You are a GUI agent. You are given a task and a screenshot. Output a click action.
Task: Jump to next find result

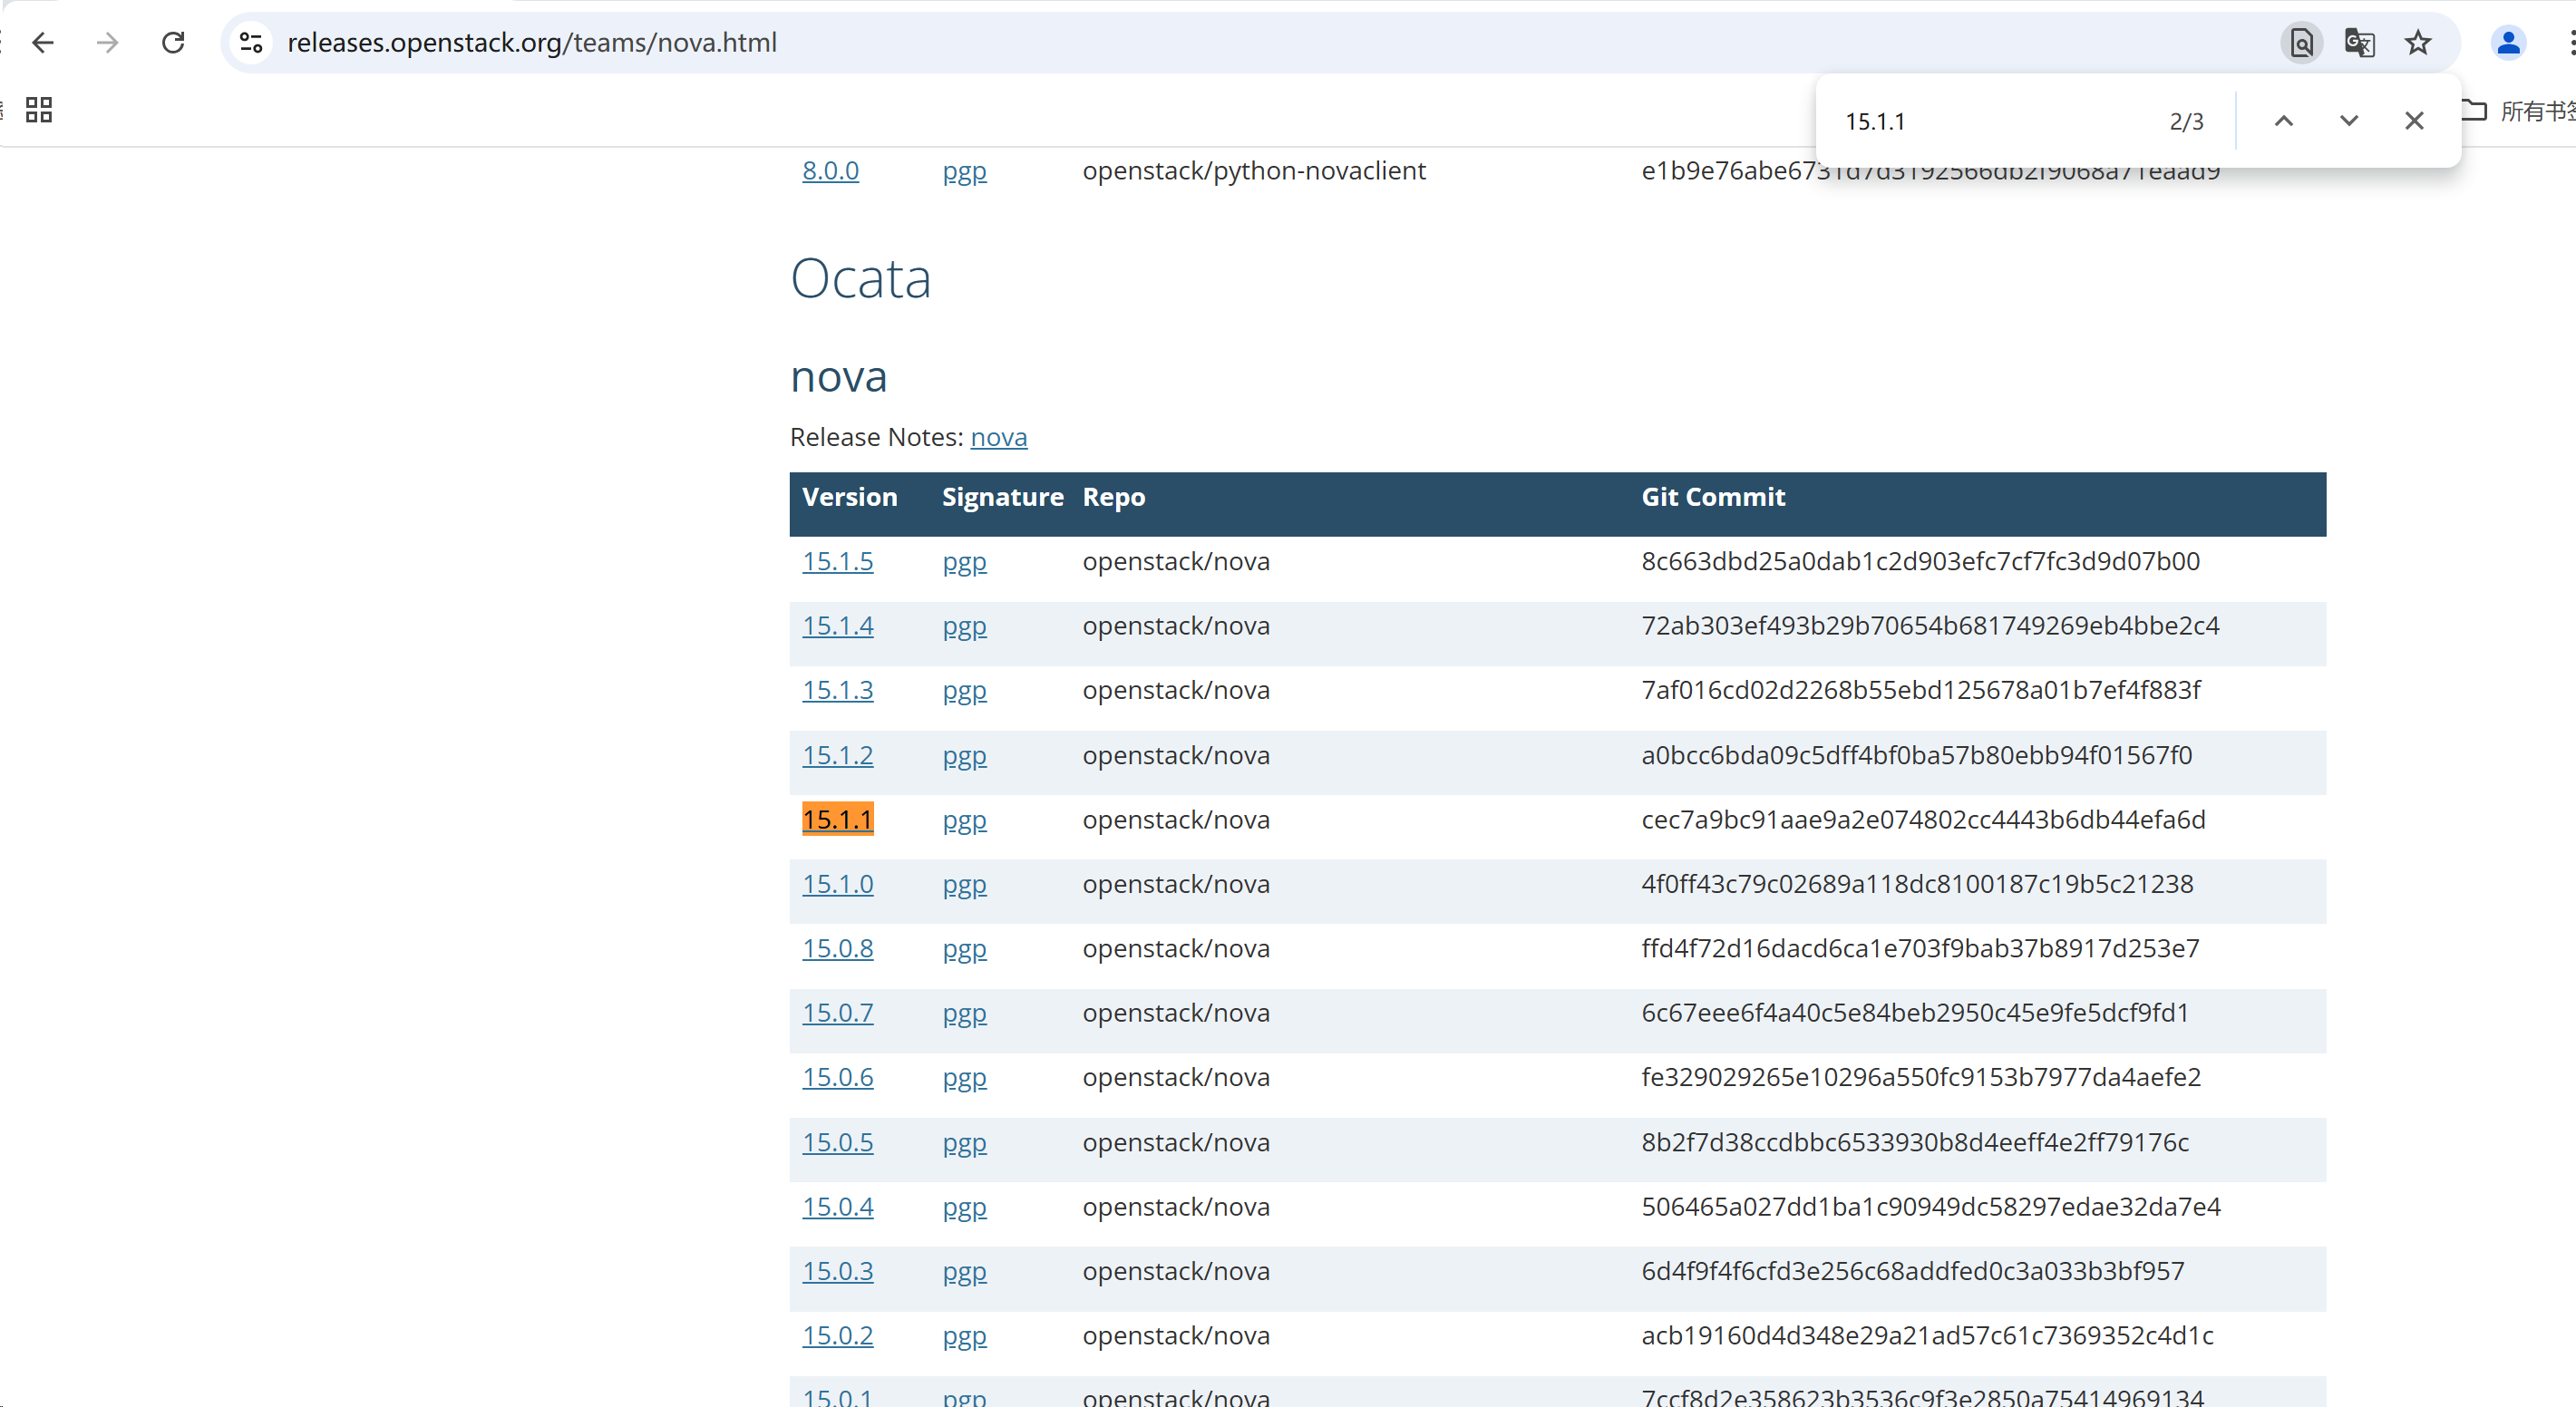point(2349,121)
